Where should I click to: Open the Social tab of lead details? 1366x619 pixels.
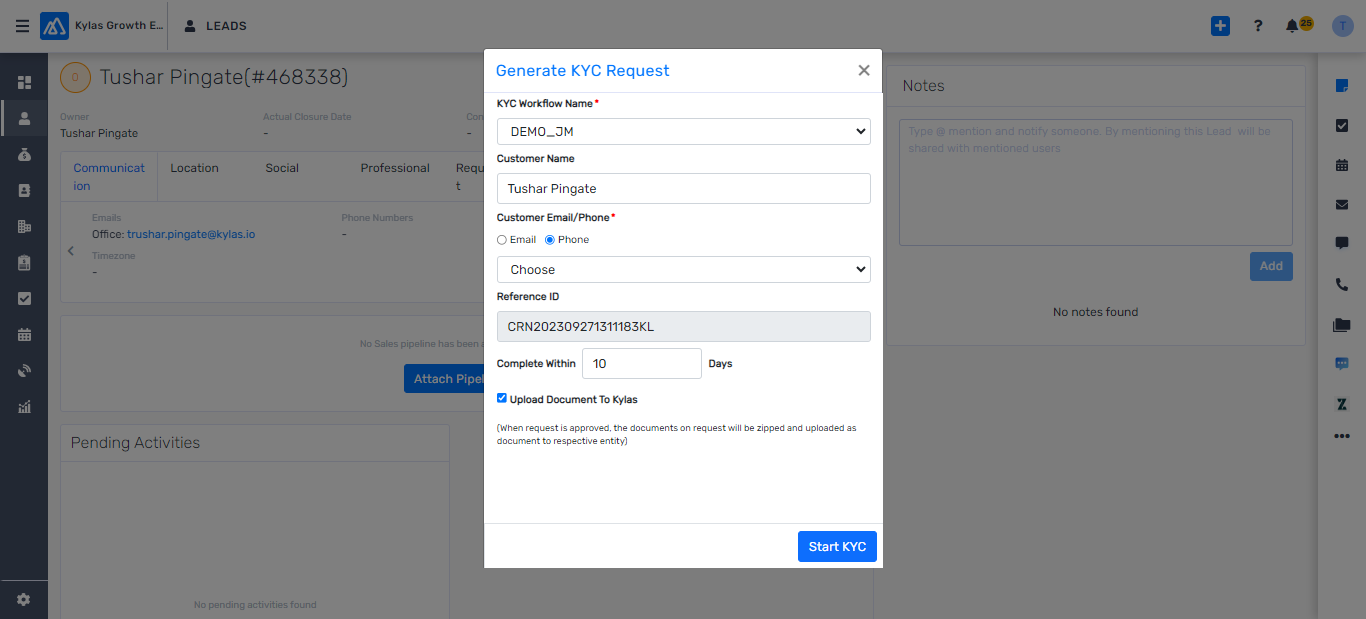281,168
